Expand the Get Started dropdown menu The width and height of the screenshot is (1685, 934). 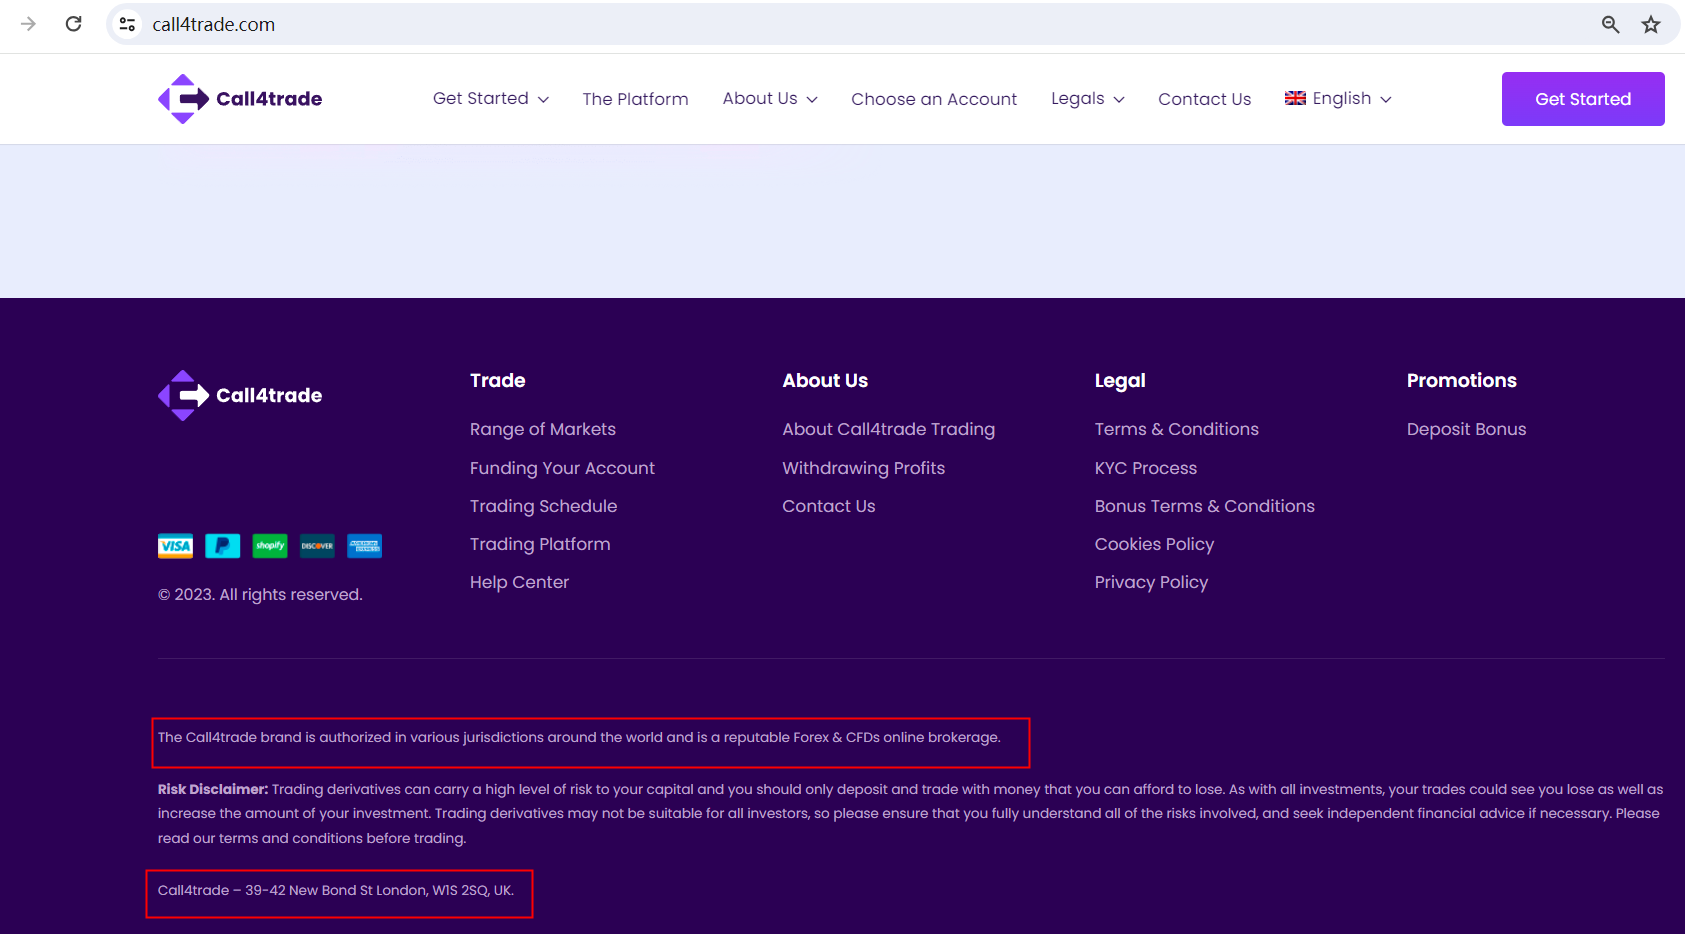[490, 99]
